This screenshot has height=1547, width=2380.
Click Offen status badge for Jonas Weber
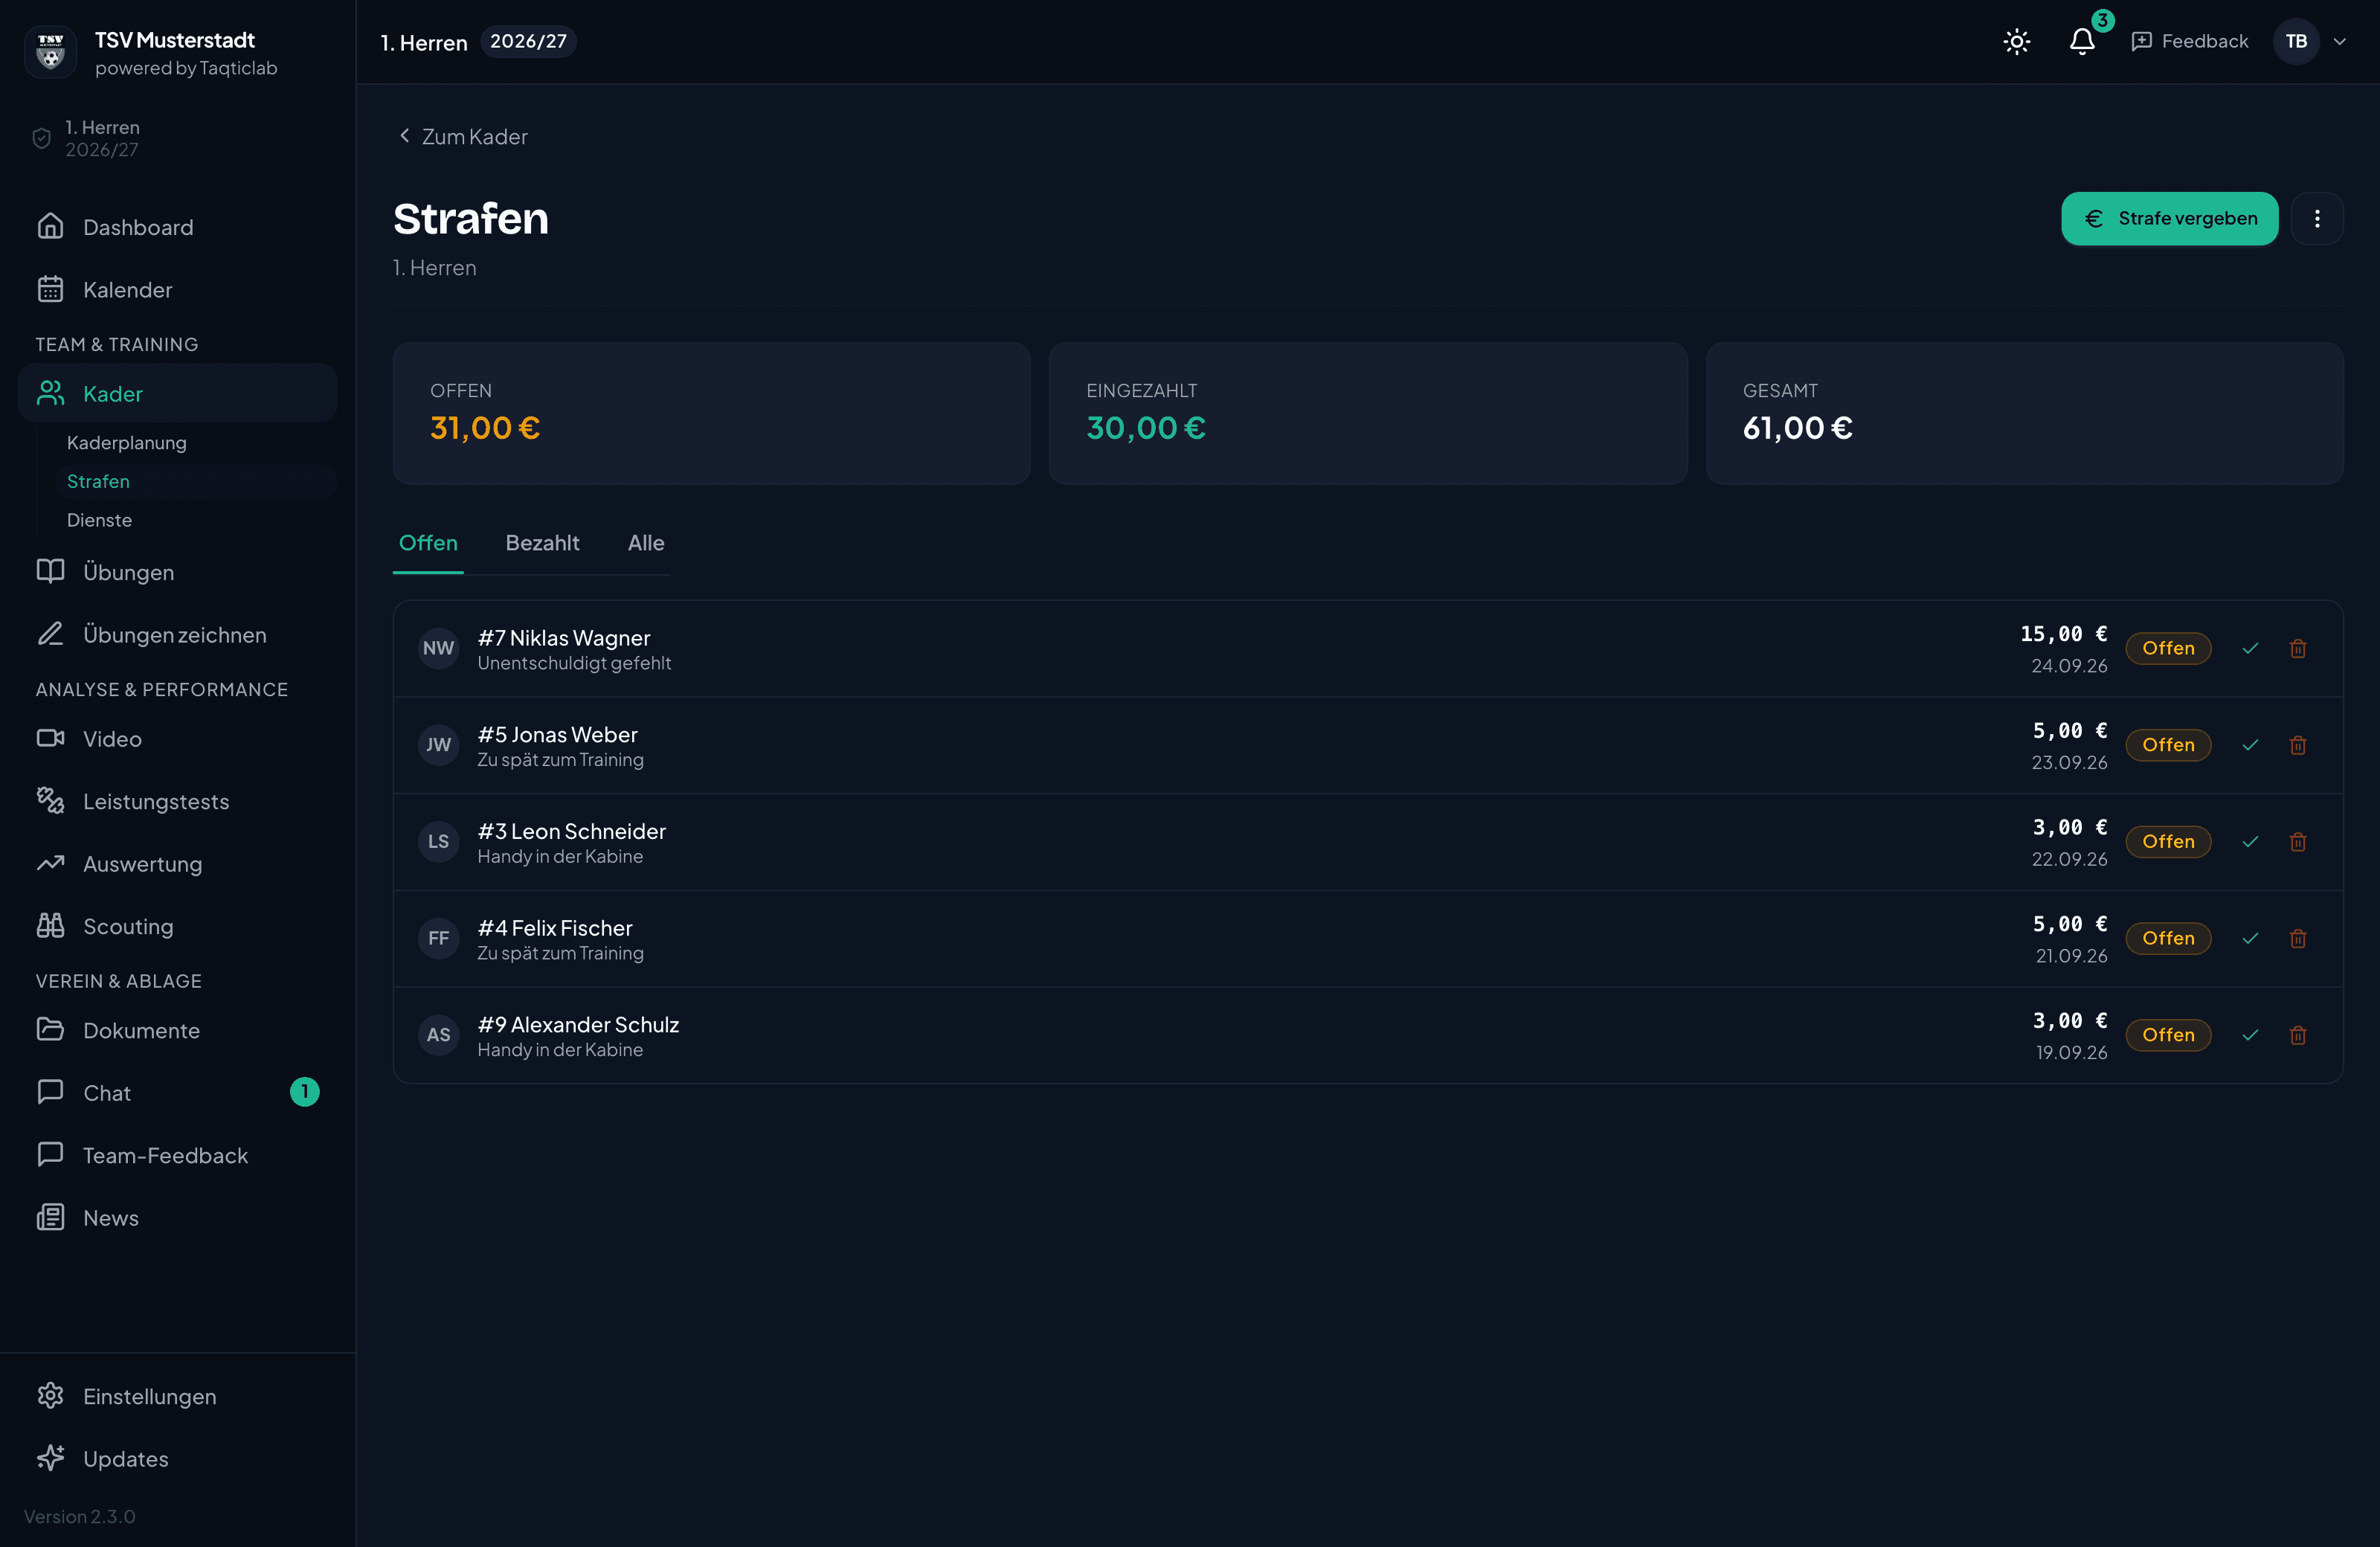point(2168,745)
